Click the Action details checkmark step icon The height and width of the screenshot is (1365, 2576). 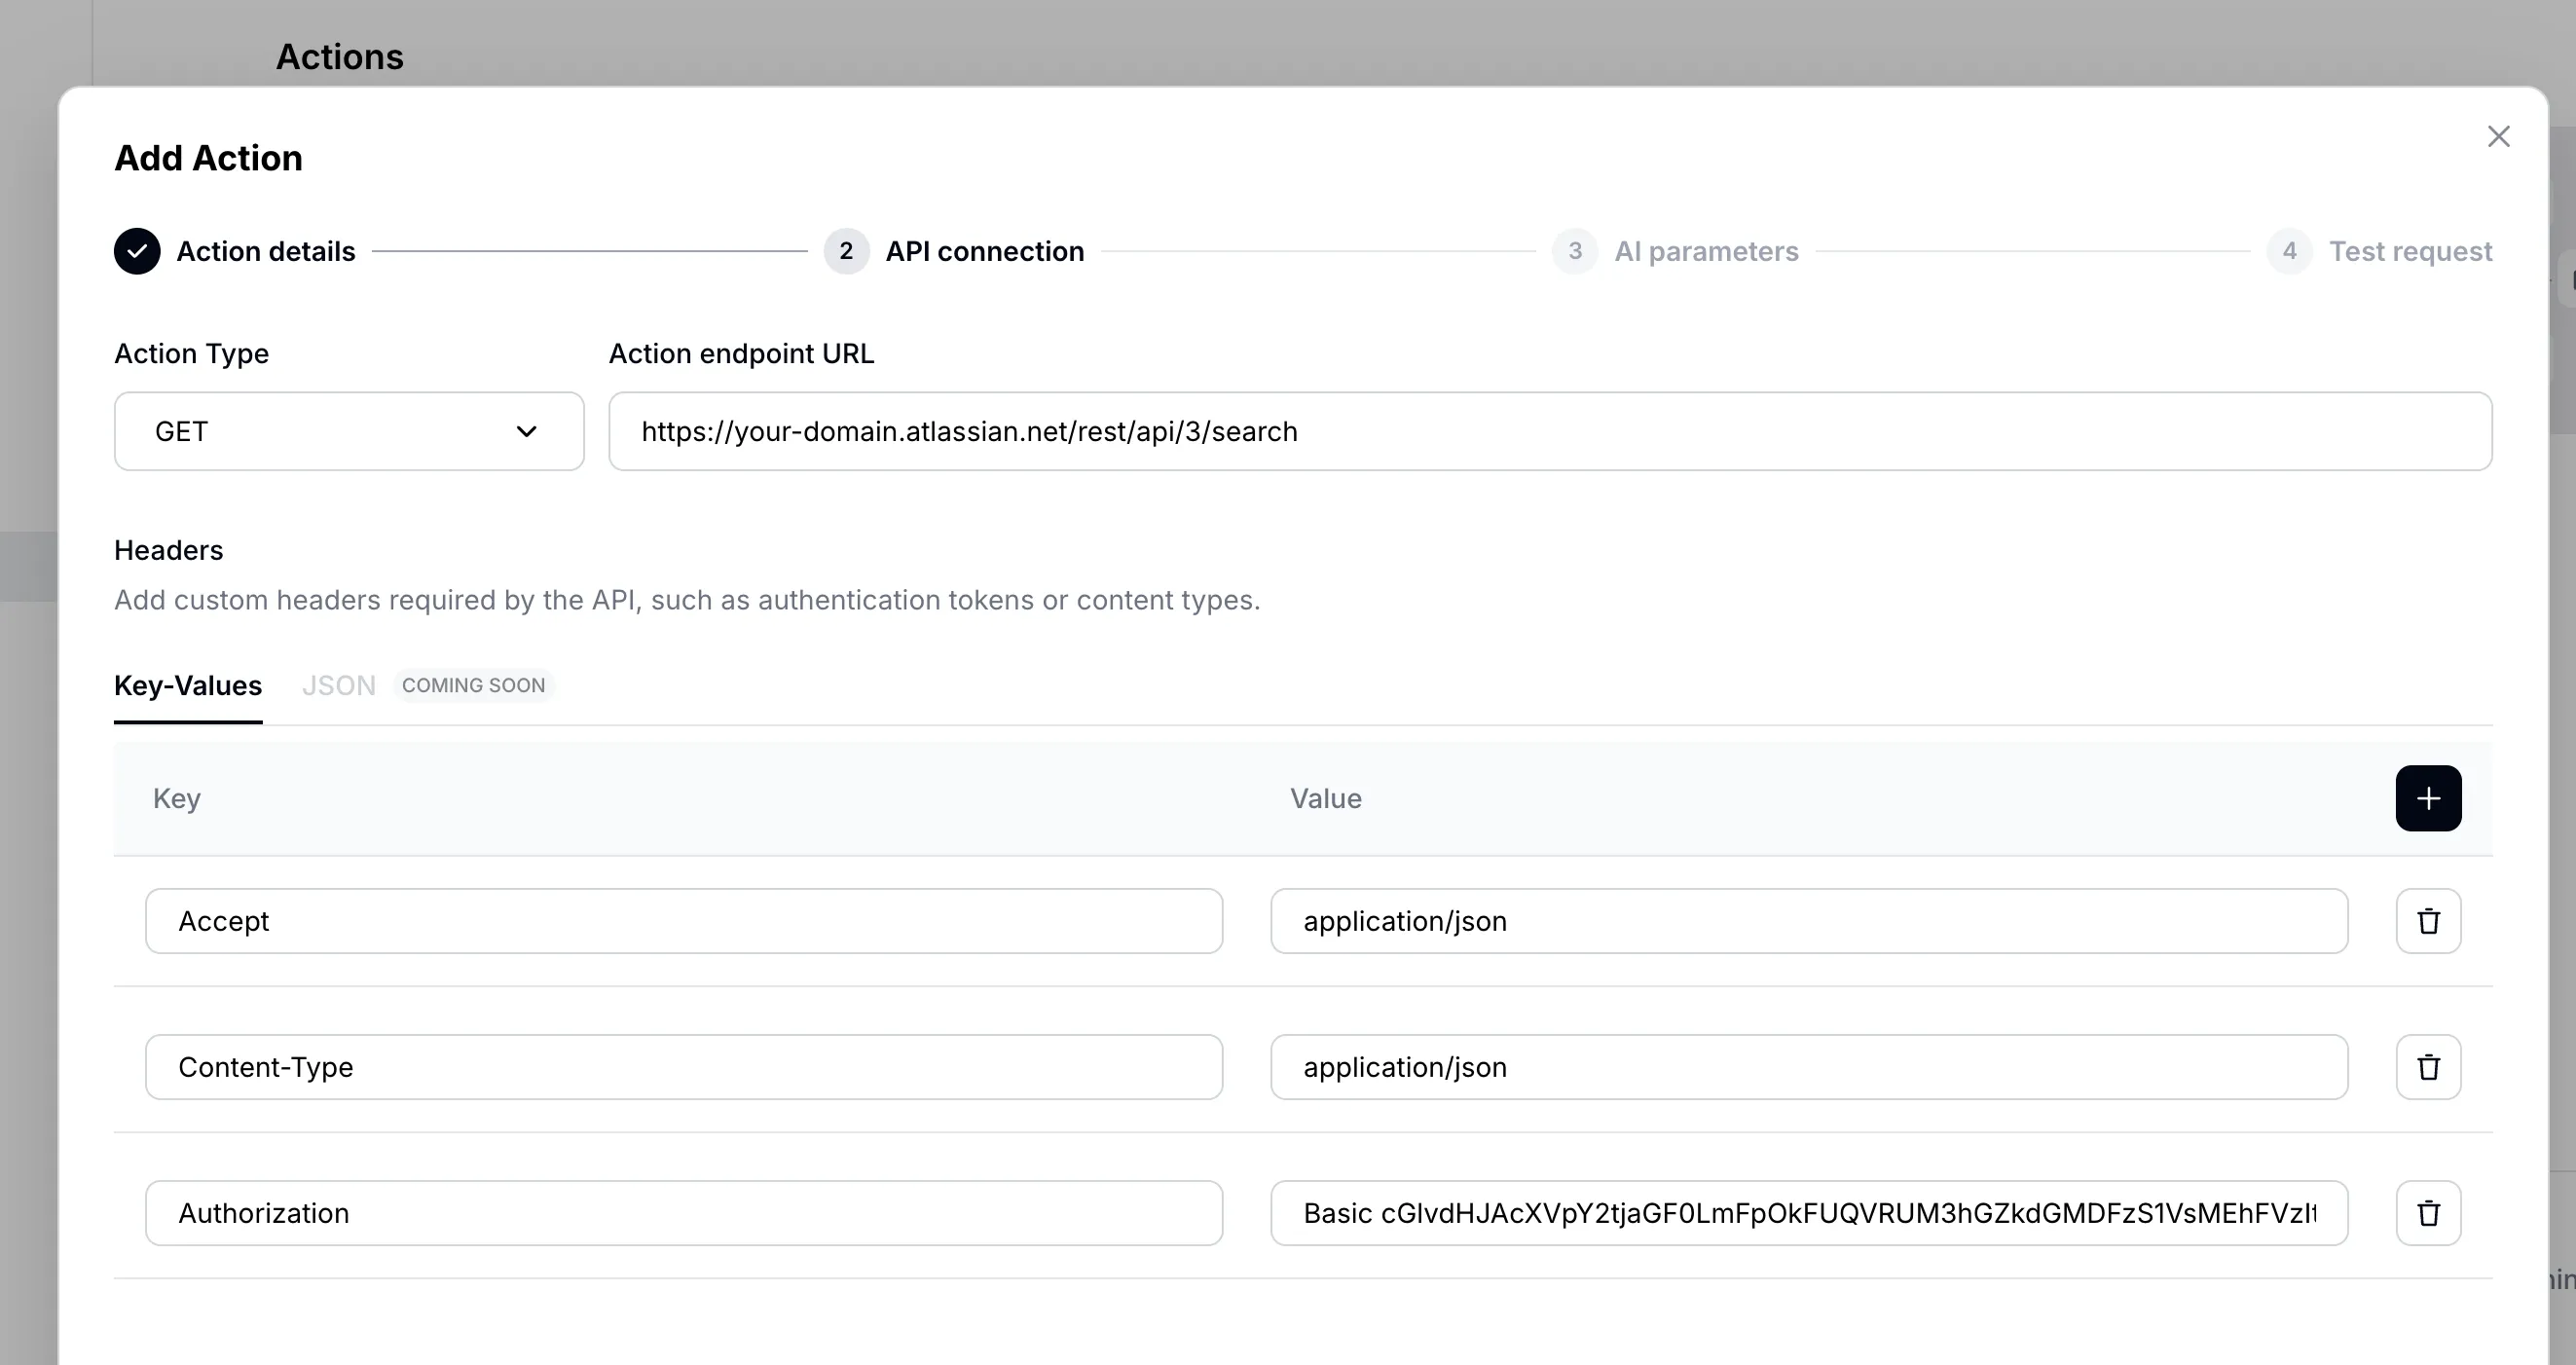pyautogui.click(x=137, y=251)
